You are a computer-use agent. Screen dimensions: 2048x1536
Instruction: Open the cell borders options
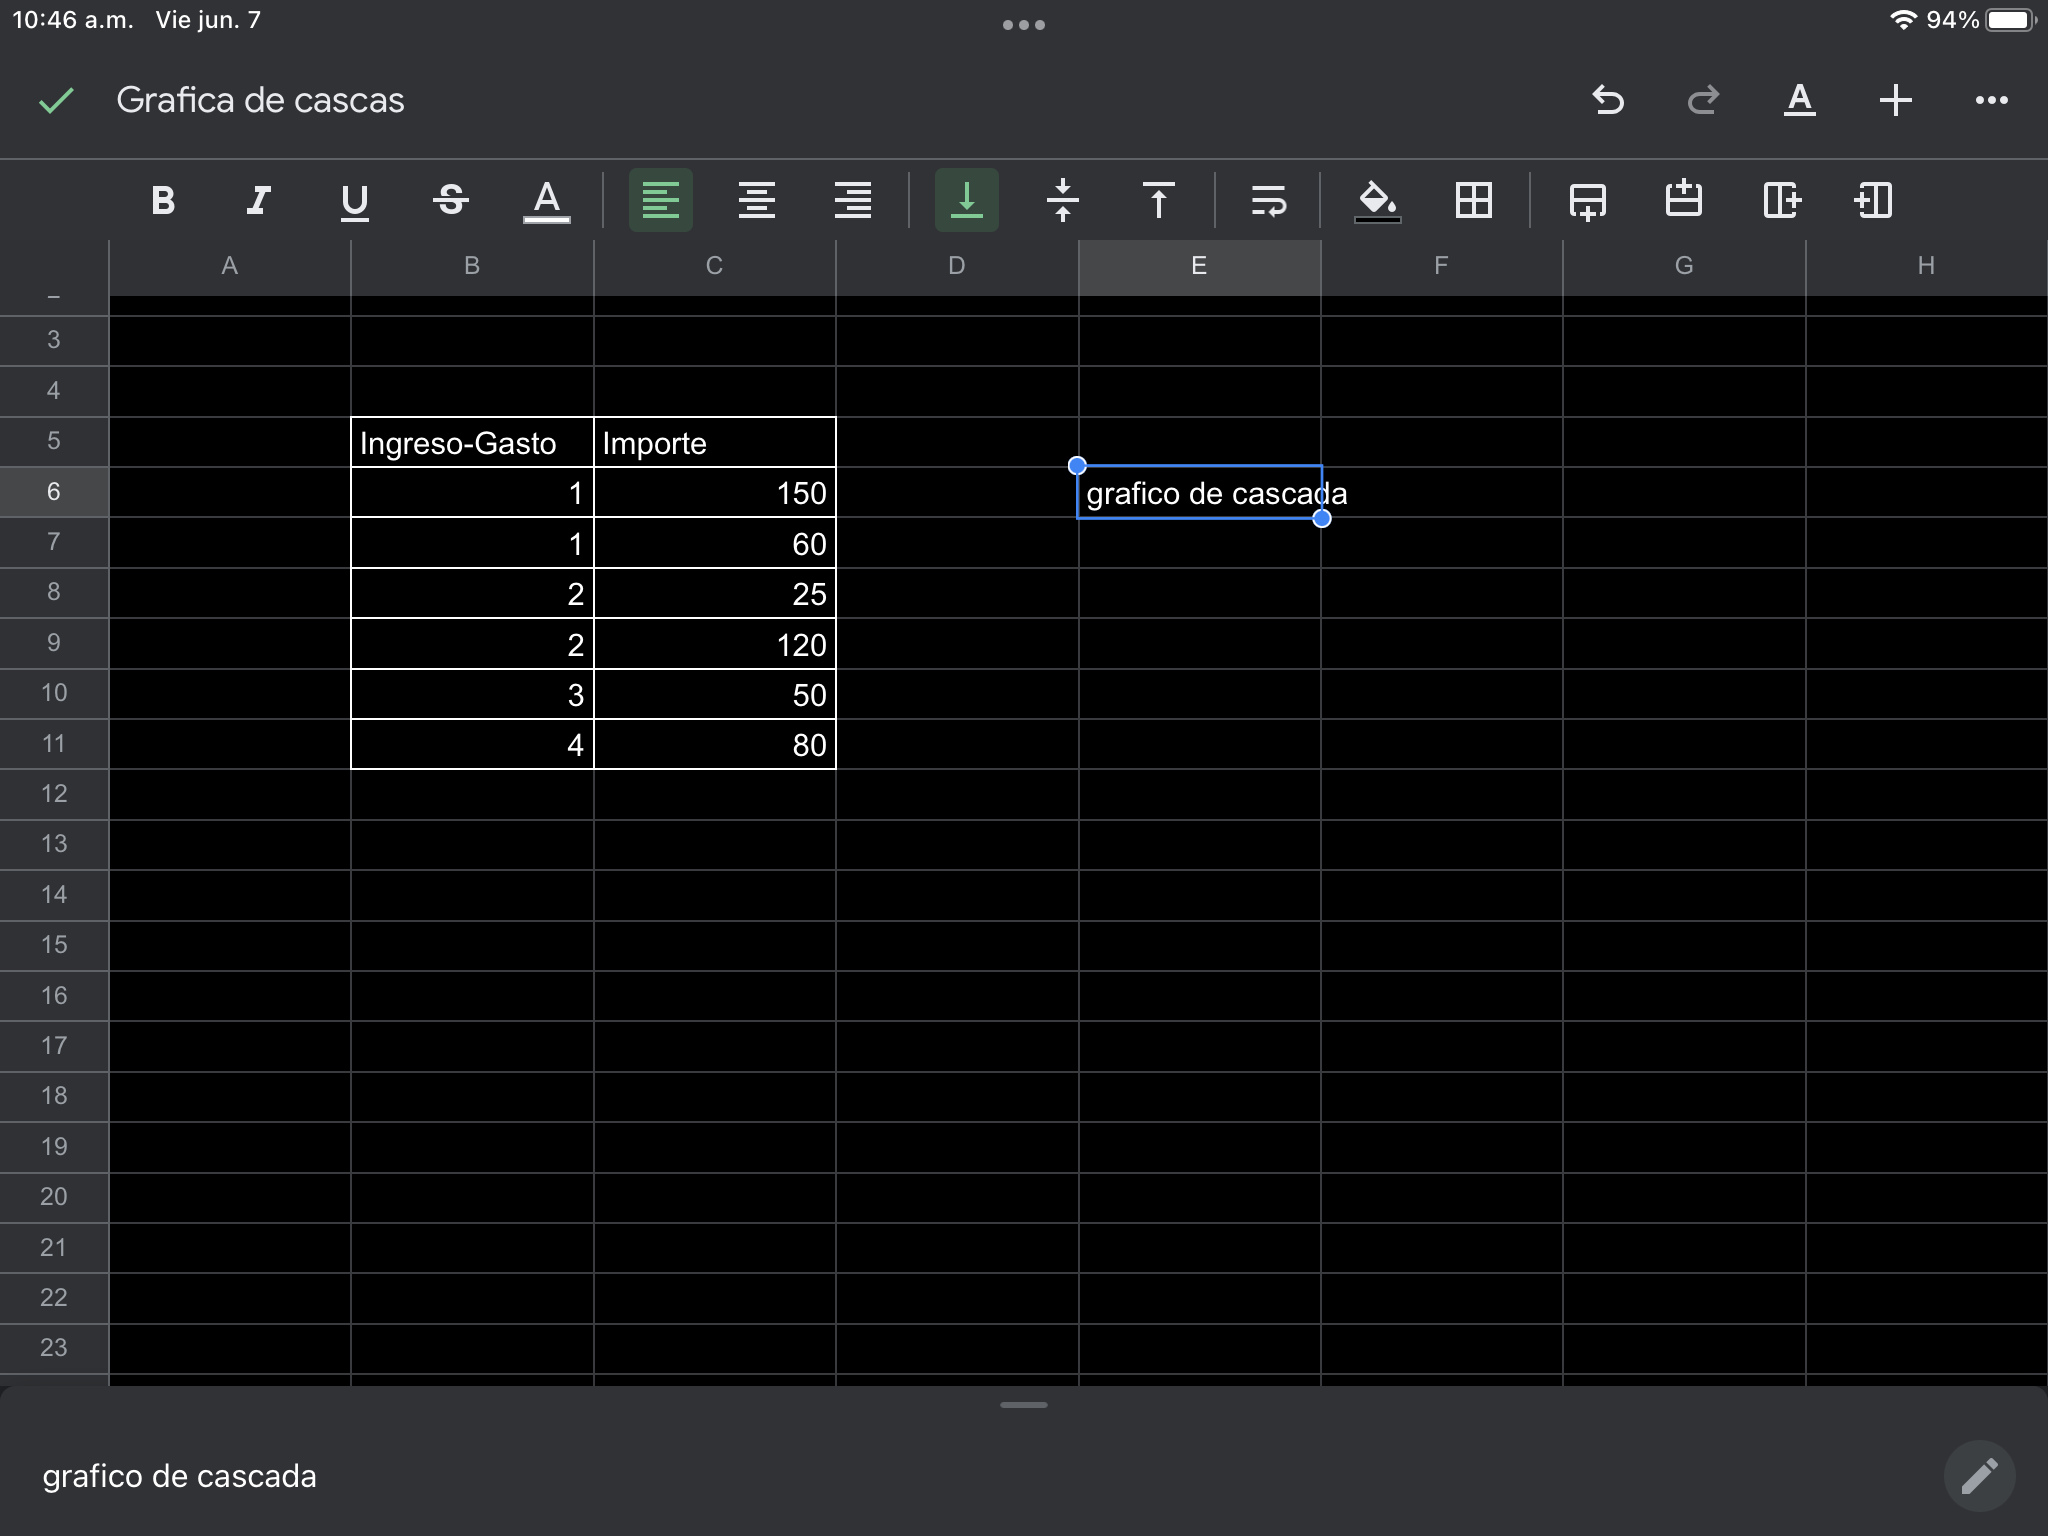1474,201
